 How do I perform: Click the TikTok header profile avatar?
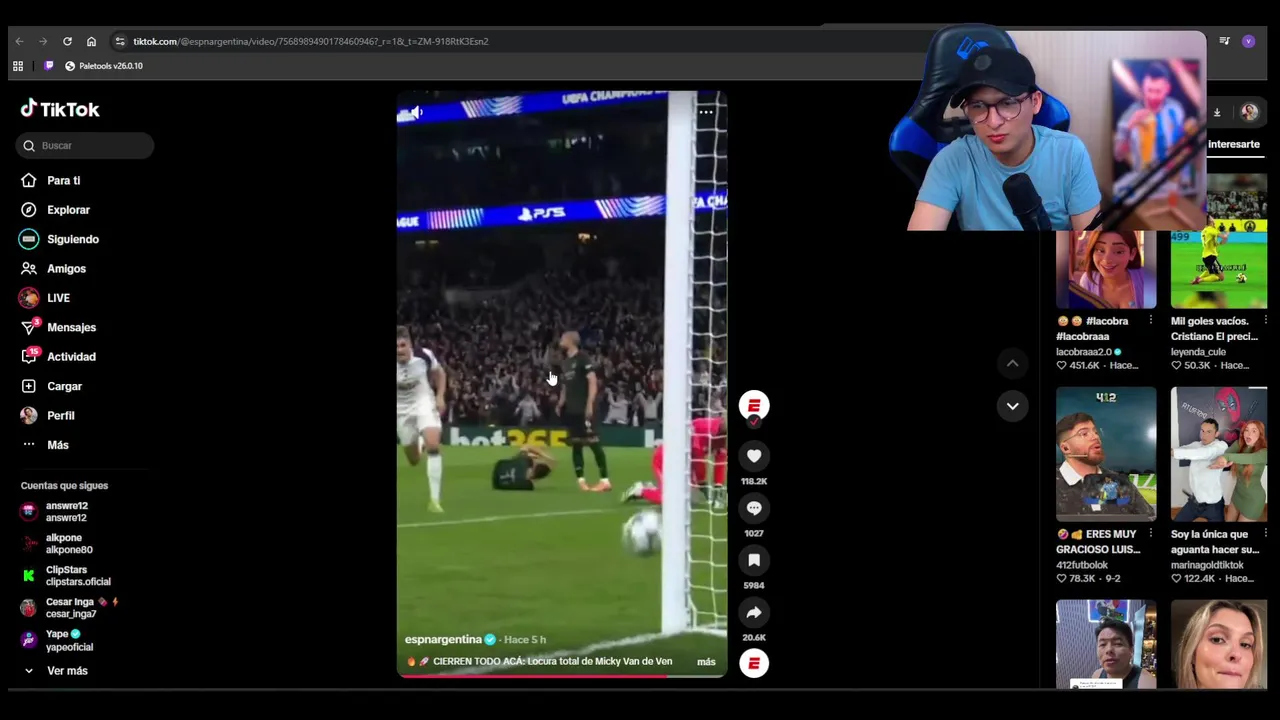pyautogui.click(x=1249, y=112)
